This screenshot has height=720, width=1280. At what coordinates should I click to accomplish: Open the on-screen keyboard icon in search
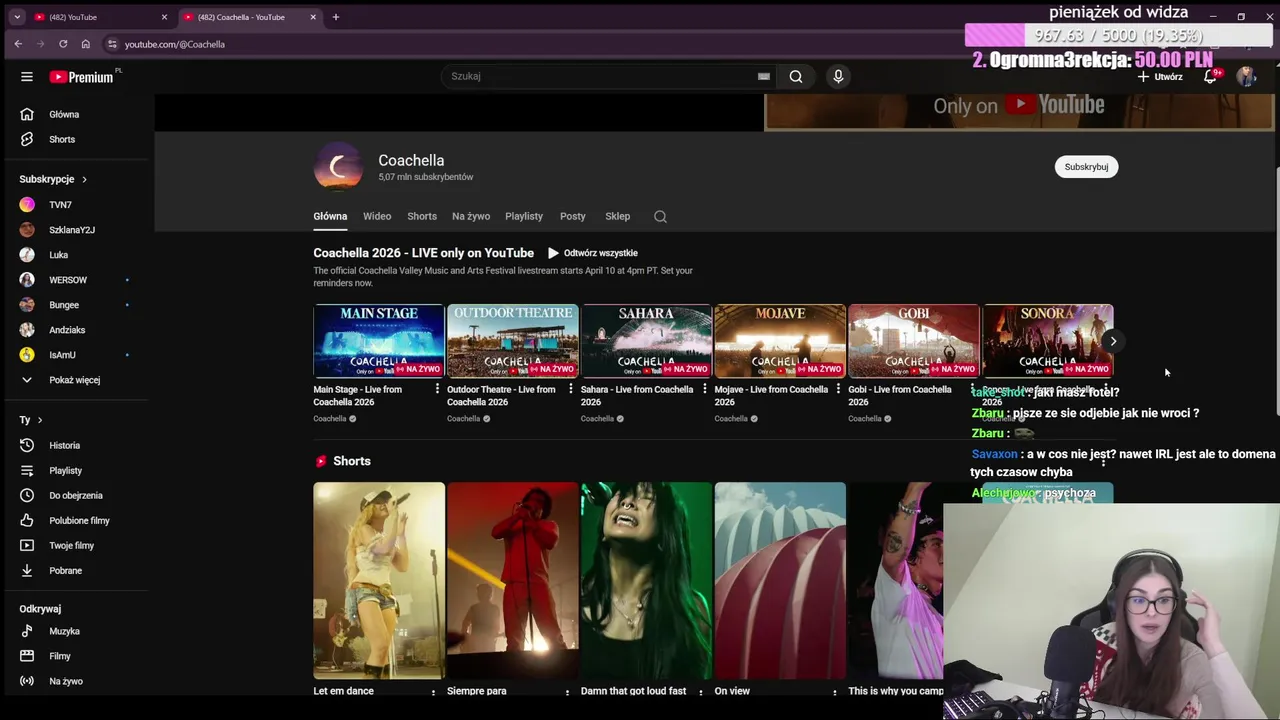pos(764,76)
